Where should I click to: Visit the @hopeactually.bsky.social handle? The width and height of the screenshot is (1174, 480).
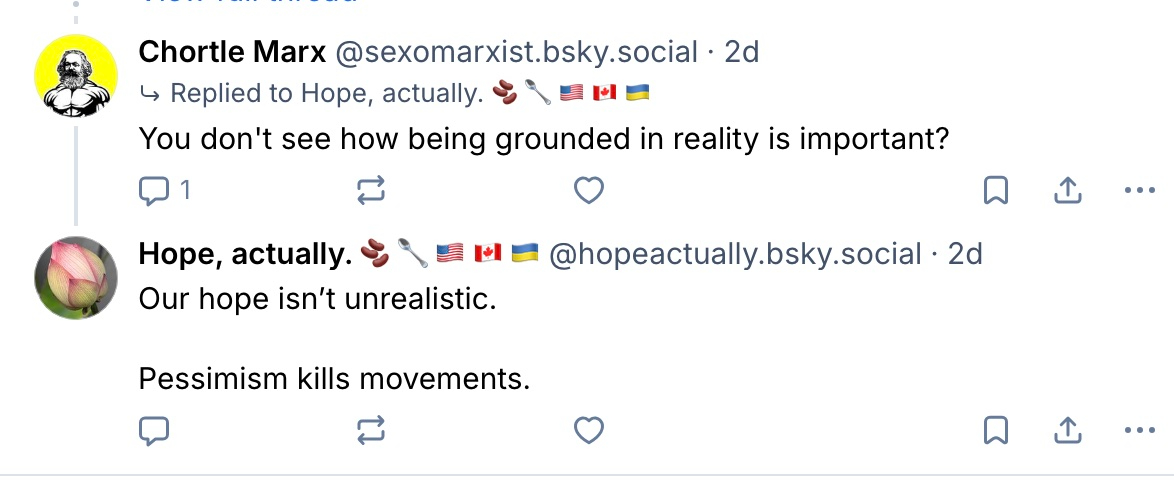tap(735, 254)
